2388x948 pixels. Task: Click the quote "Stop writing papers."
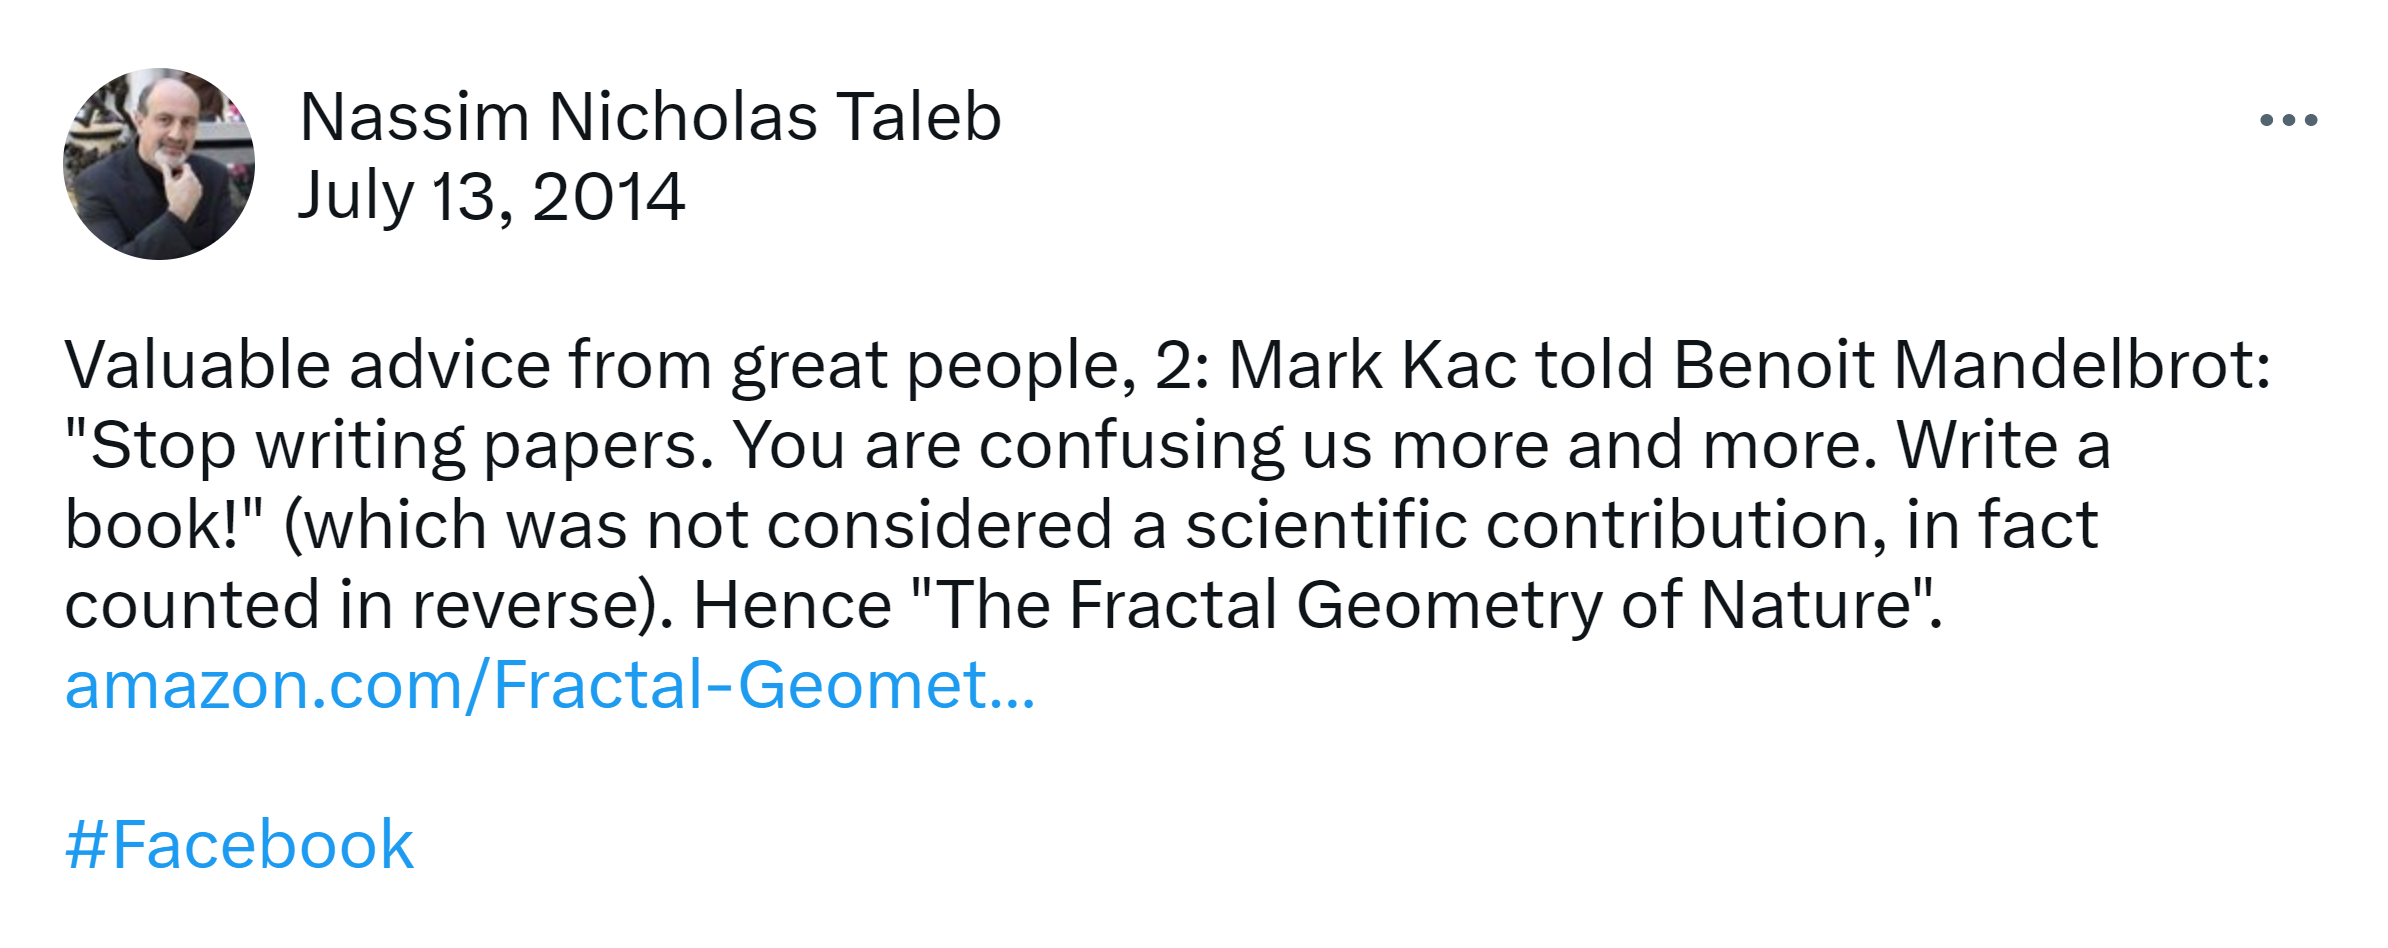click(x=390, y=446)
